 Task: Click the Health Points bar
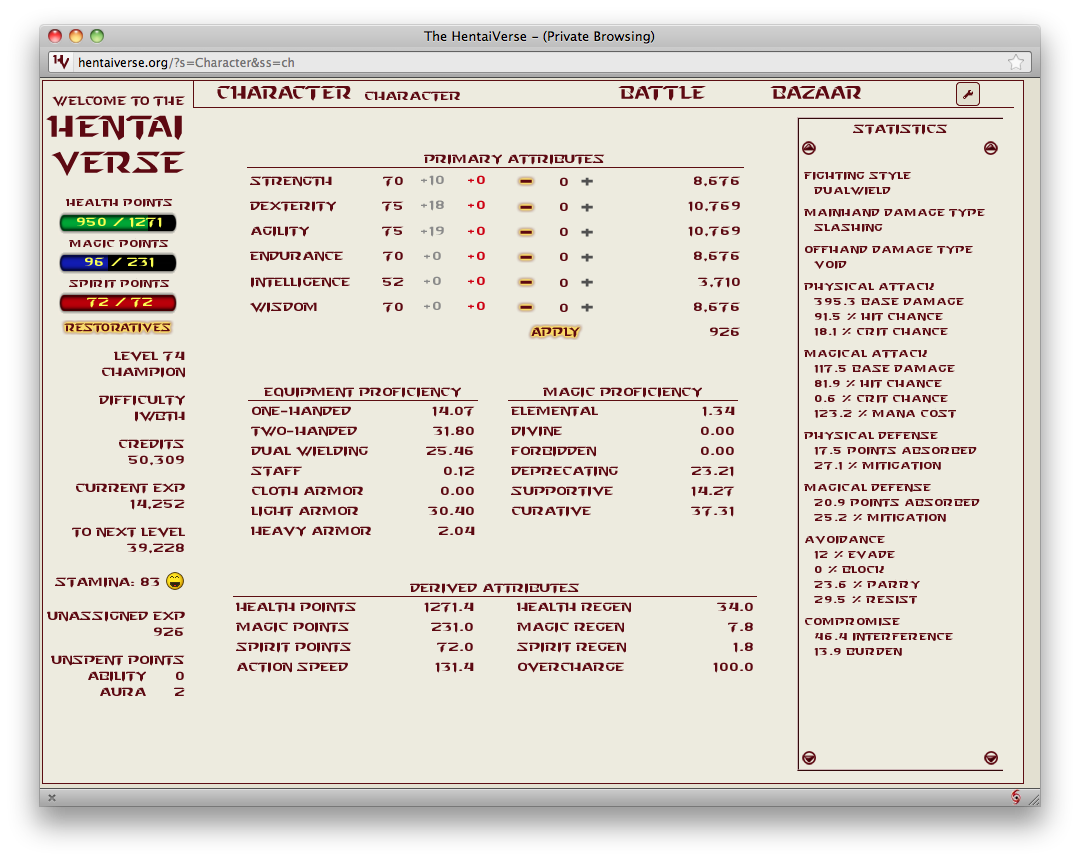[118, 222]
